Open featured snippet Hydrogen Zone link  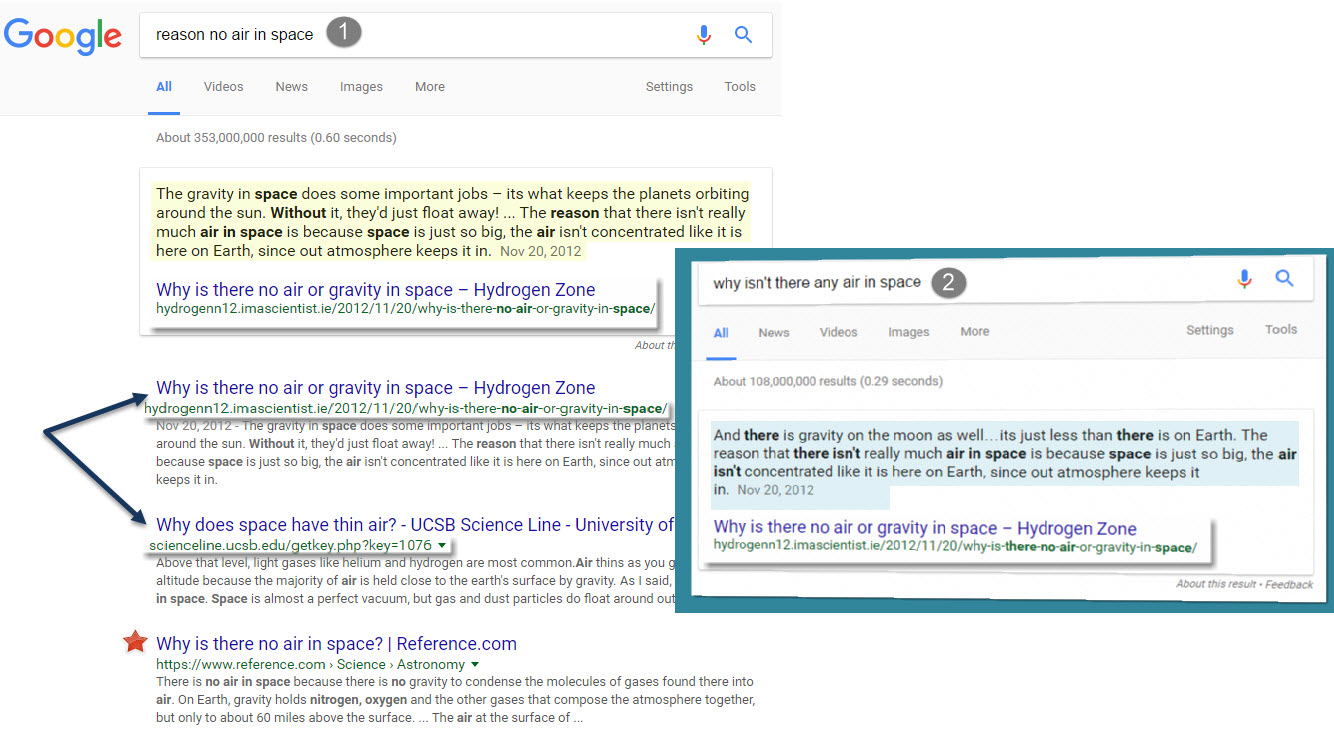pyautogui.click(x=375, y=290)
